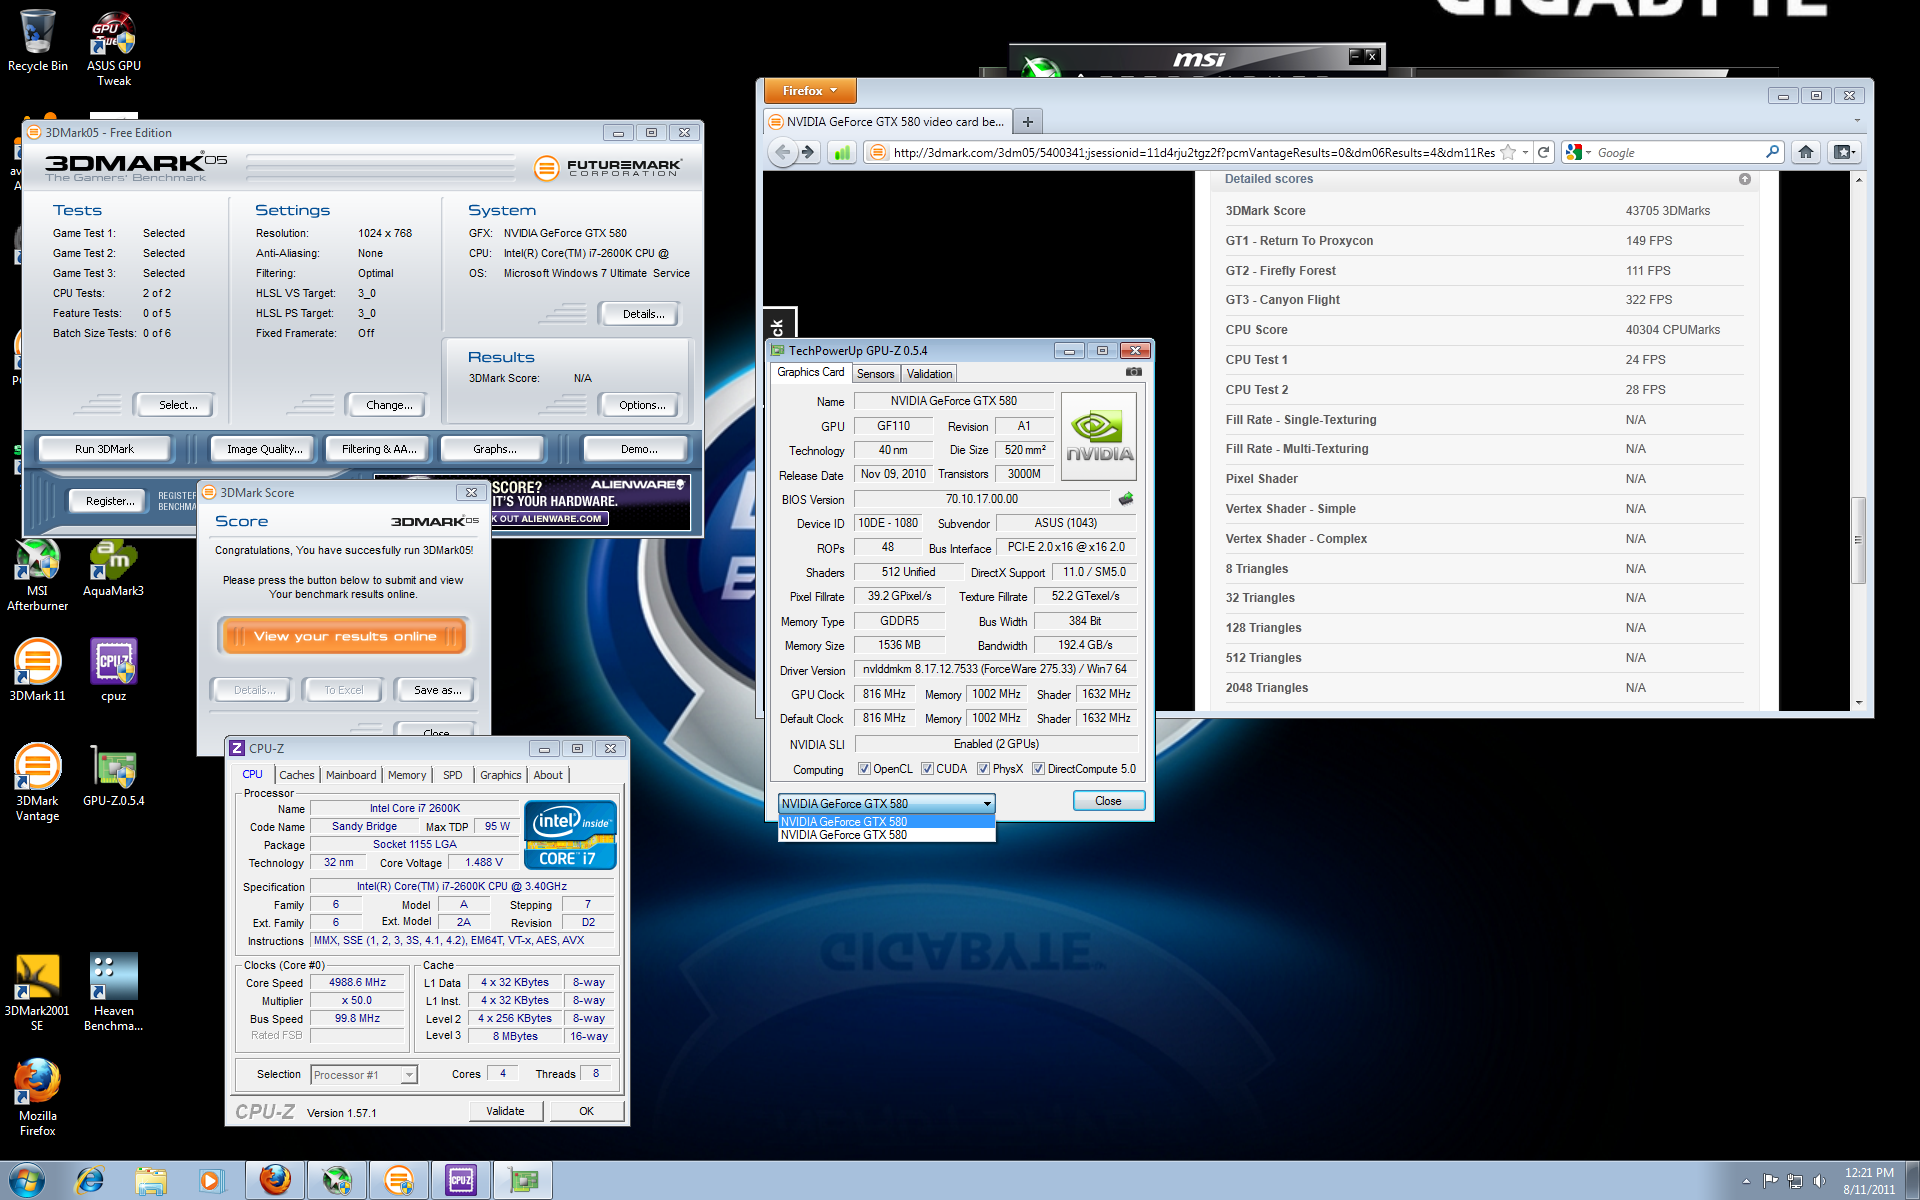Collapse Detailed scores section toggle

click(x=1744, y=179)
